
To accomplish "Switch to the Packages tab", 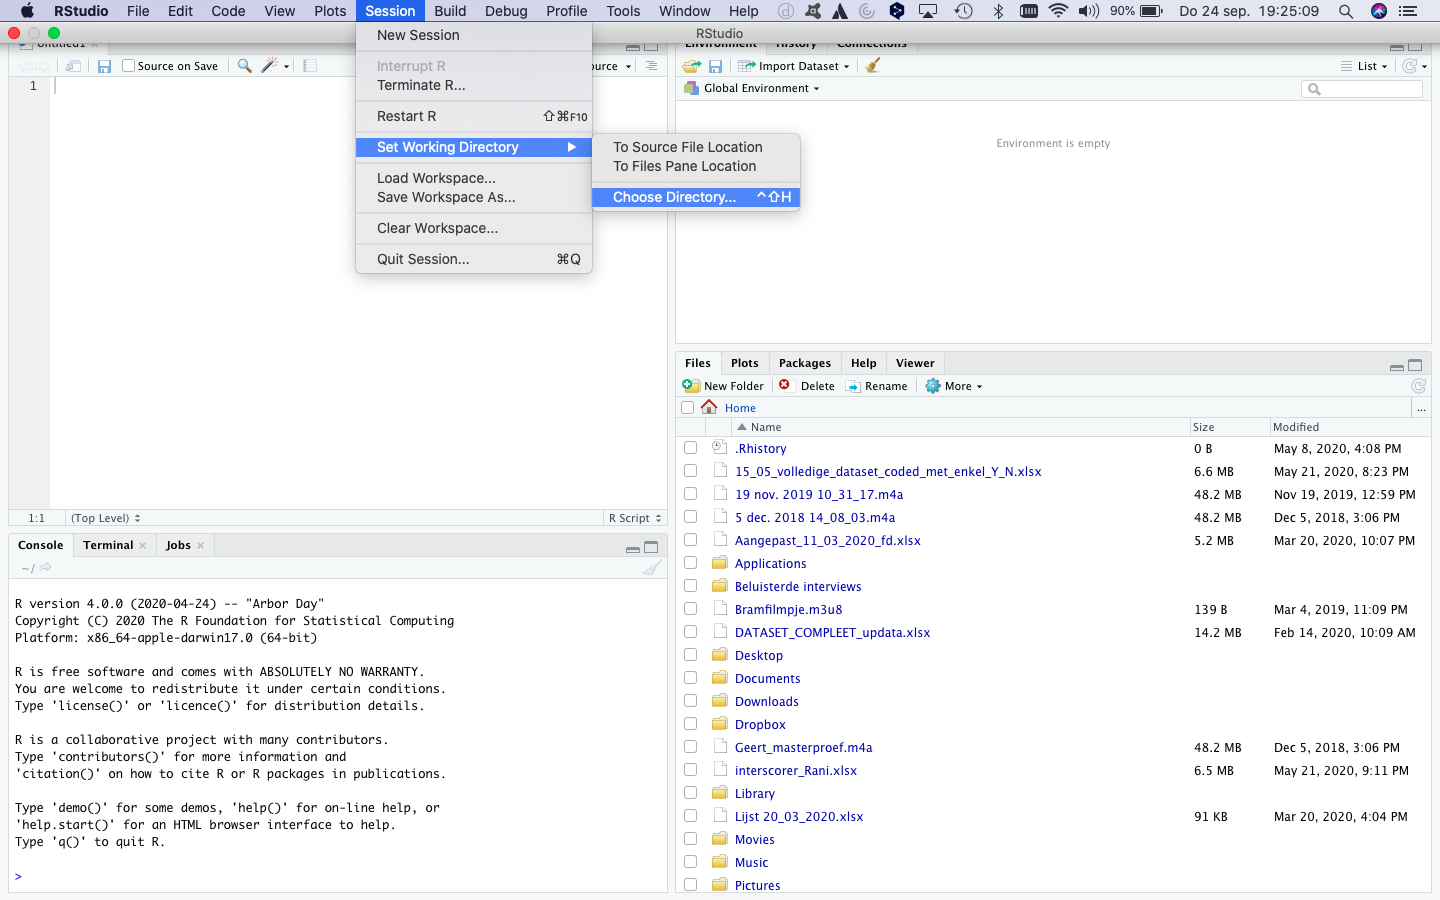I will click(x=804, y=363).
